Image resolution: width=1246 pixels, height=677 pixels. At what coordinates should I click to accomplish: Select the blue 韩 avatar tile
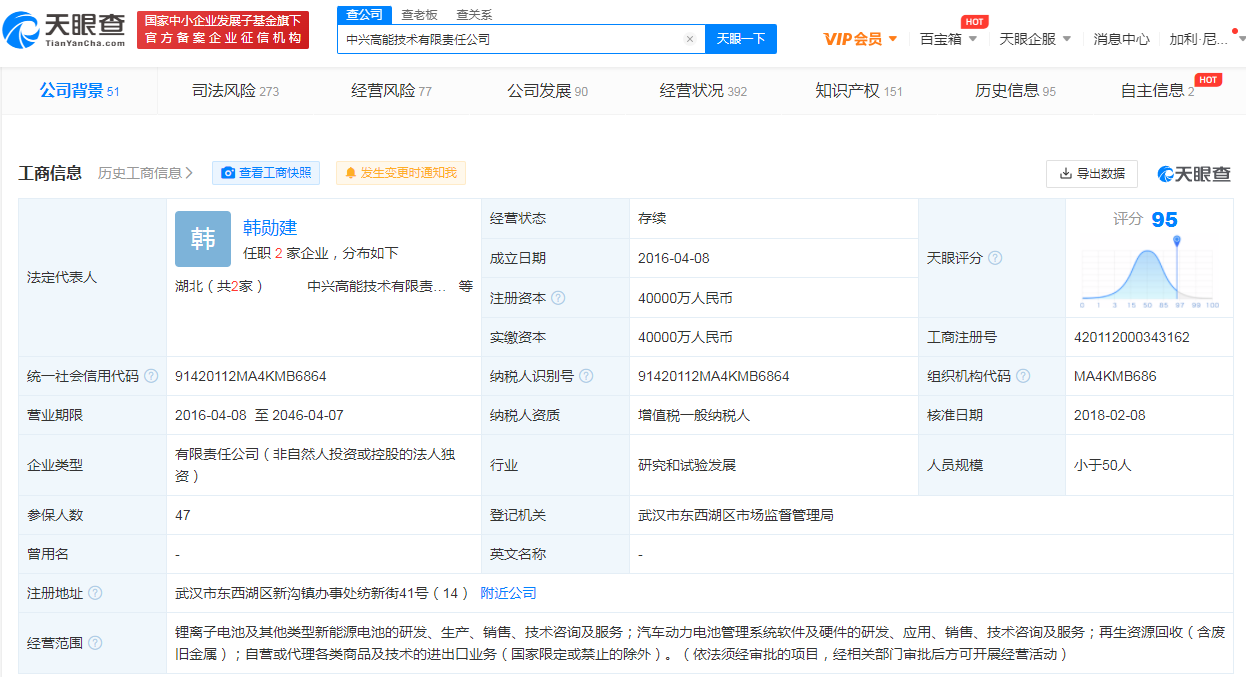tap(203, 238)
